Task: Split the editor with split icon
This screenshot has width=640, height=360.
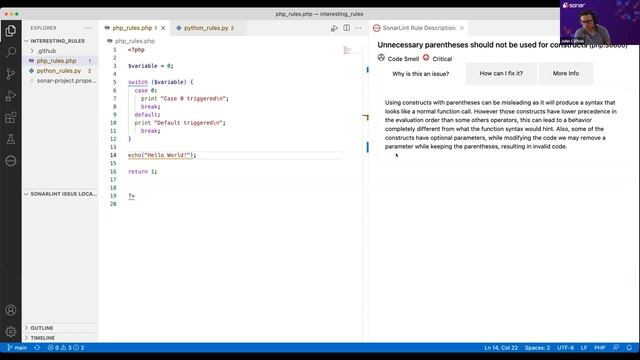Action: click(x=347, y=28)
